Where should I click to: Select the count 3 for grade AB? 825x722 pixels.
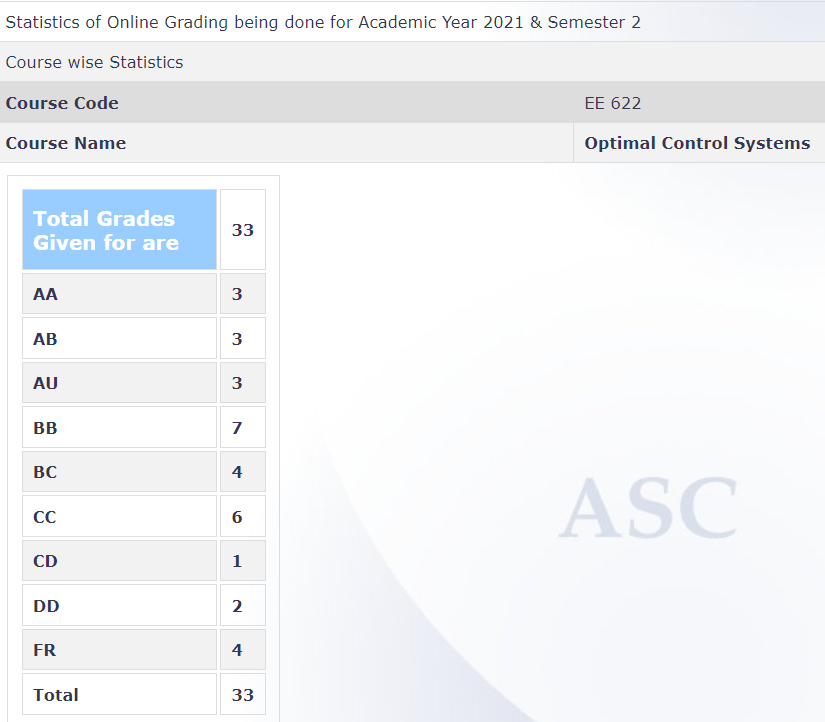click(242, 338)
